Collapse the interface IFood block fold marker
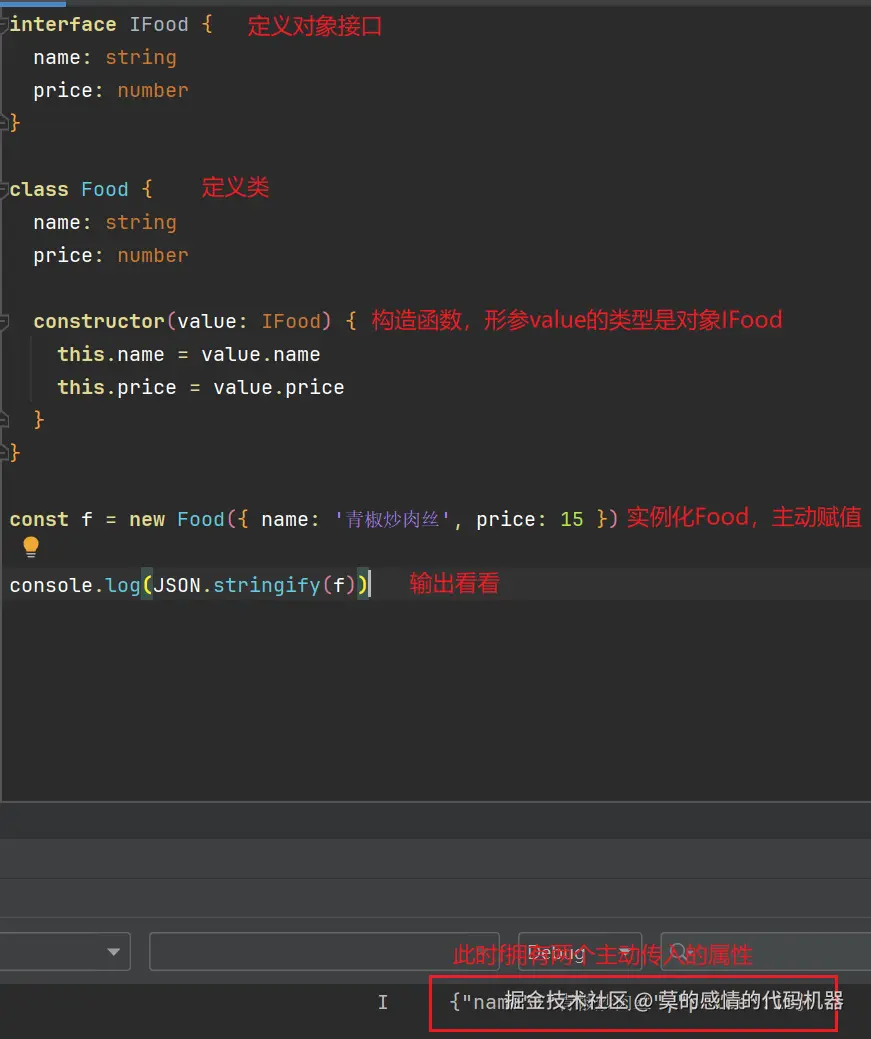 click(4, 25)
